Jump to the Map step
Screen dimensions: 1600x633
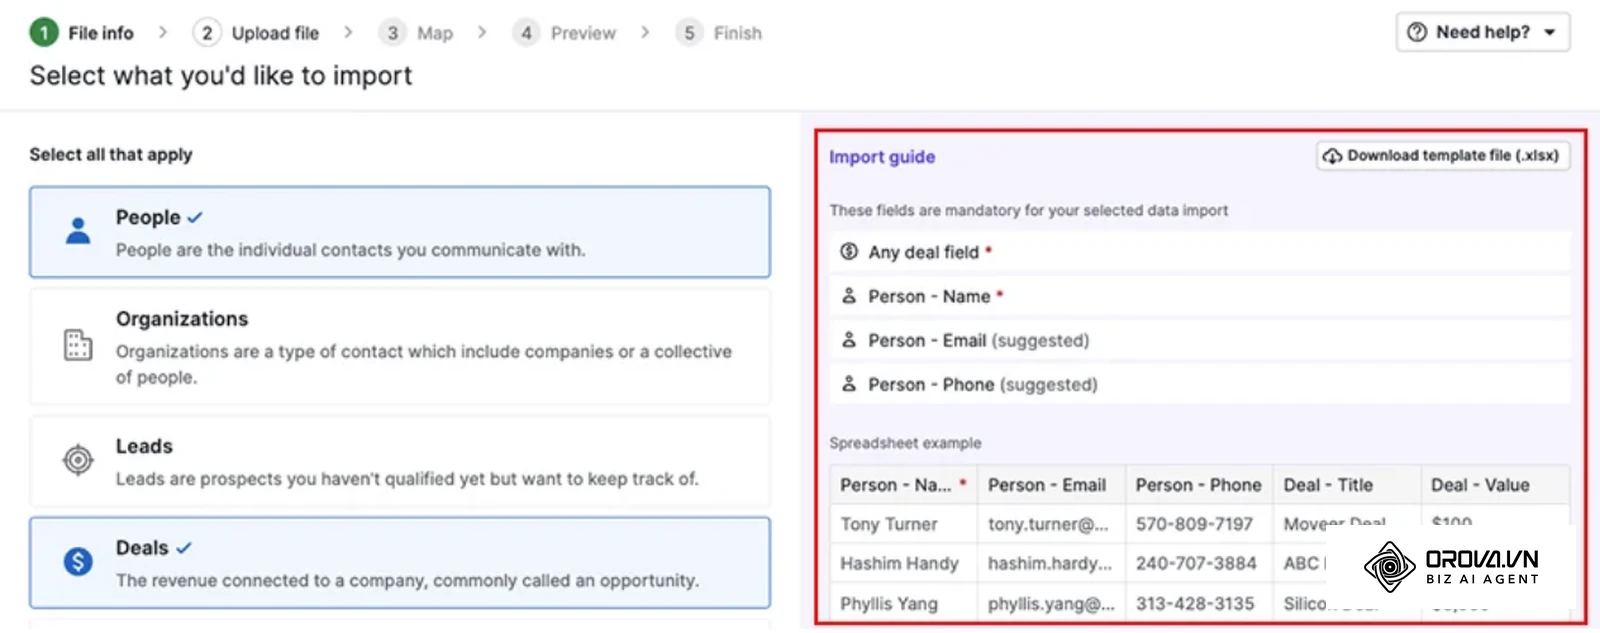pos(416,33)
